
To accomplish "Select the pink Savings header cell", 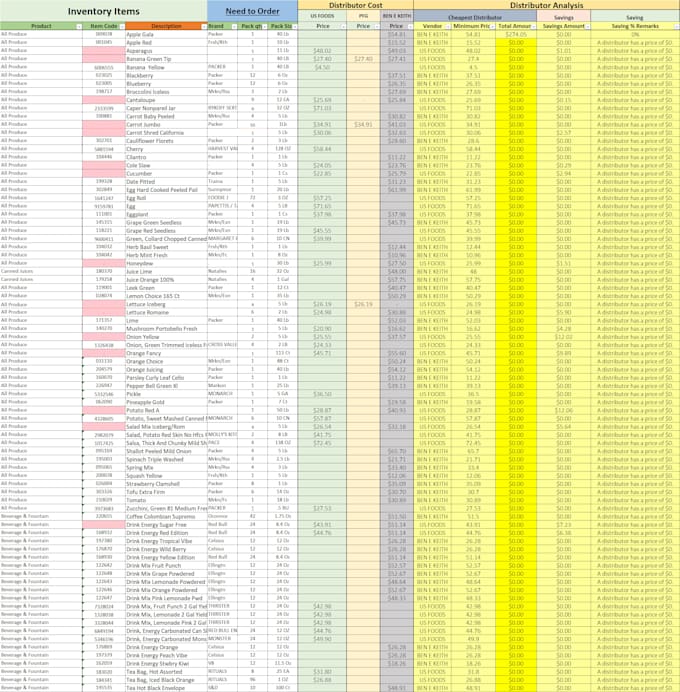I will [x=564, y=17].
